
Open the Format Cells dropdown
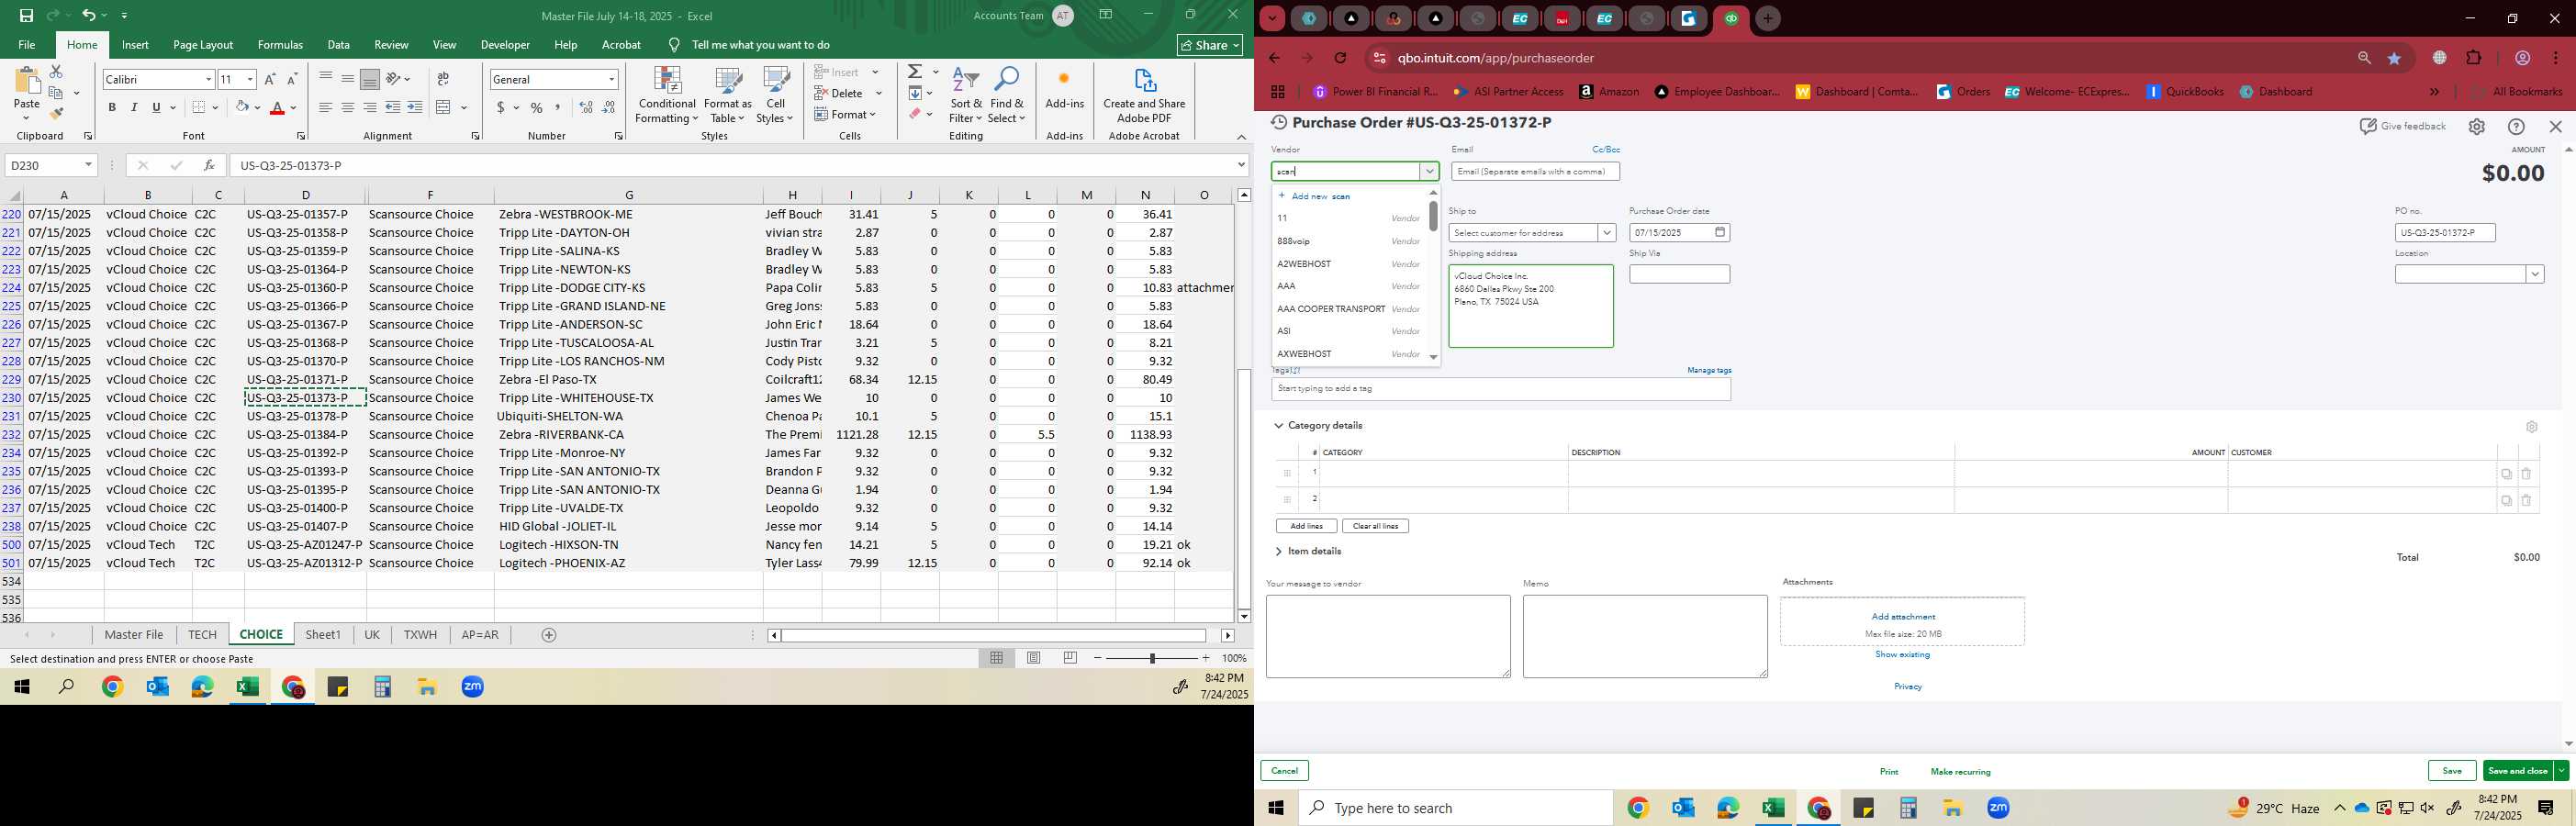pyautogui.click(x=847, y=114)
